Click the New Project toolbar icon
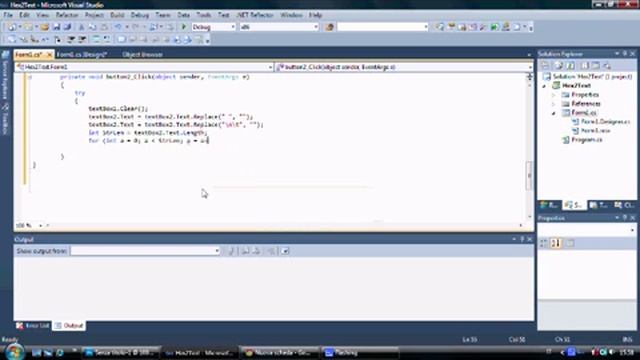The image size is (640, 360). pyautogui.click(x=12, y=27)
